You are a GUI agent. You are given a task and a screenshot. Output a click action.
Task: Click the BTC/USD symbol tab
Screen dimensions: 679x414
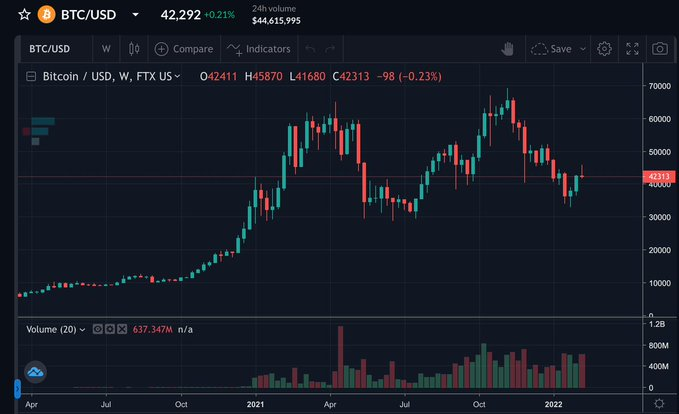click(49, 48)
